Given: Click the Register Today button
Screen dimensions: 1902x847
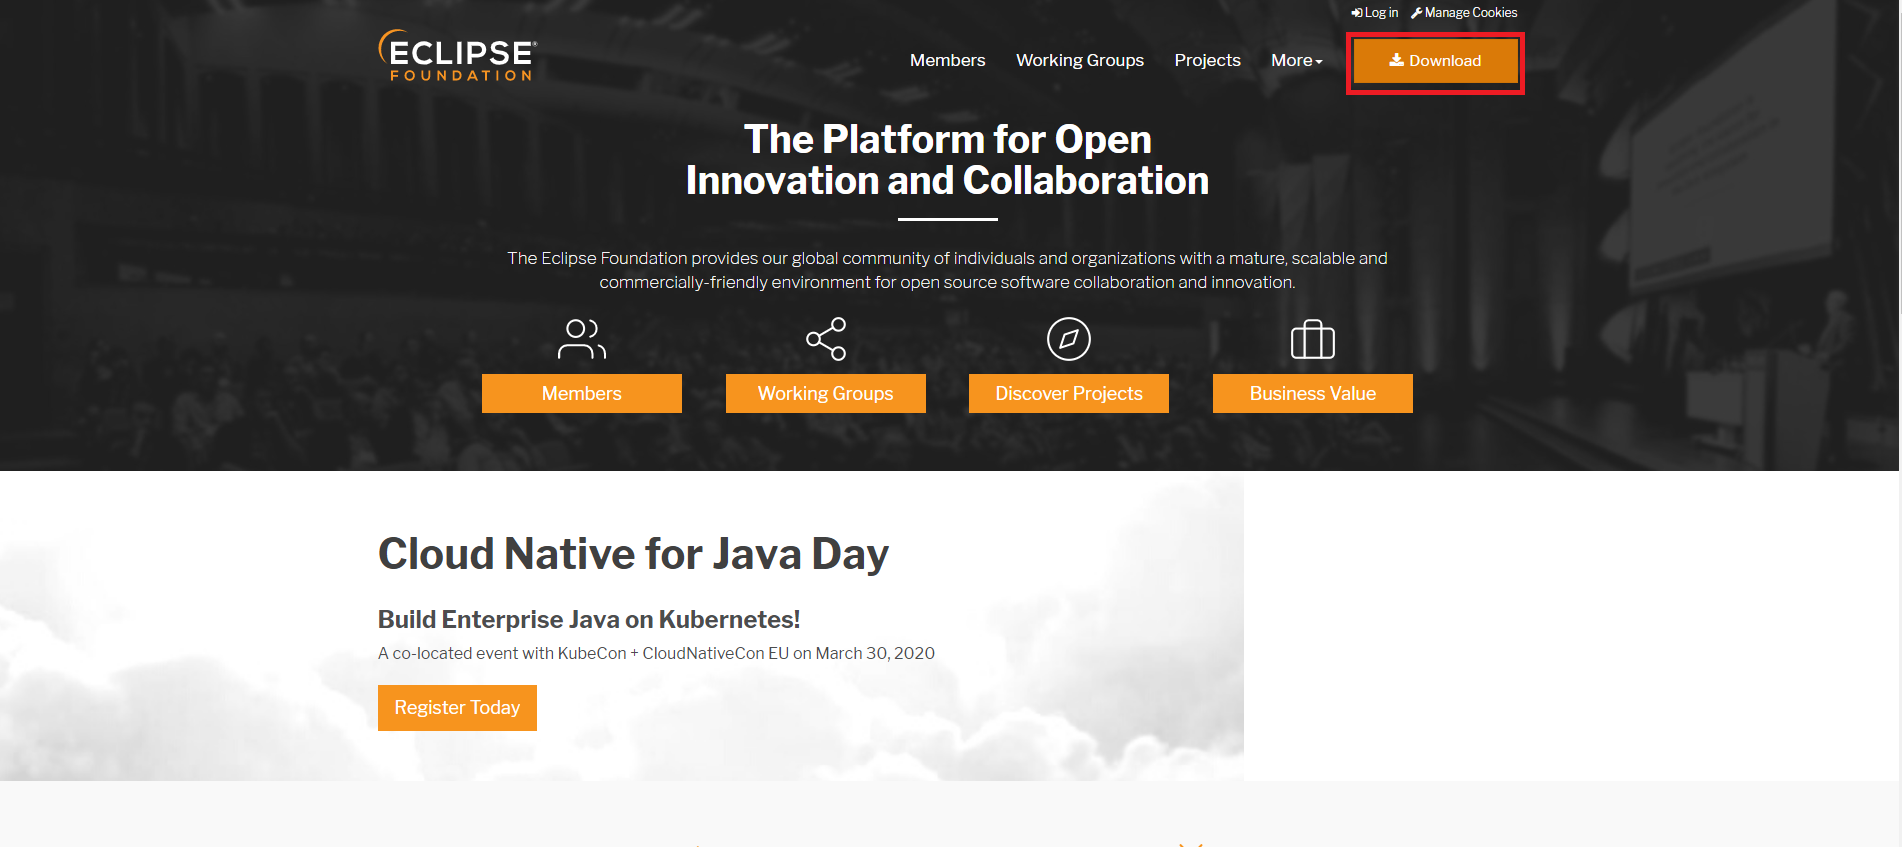Looking at the screenshot, I should tap(457, 708).
